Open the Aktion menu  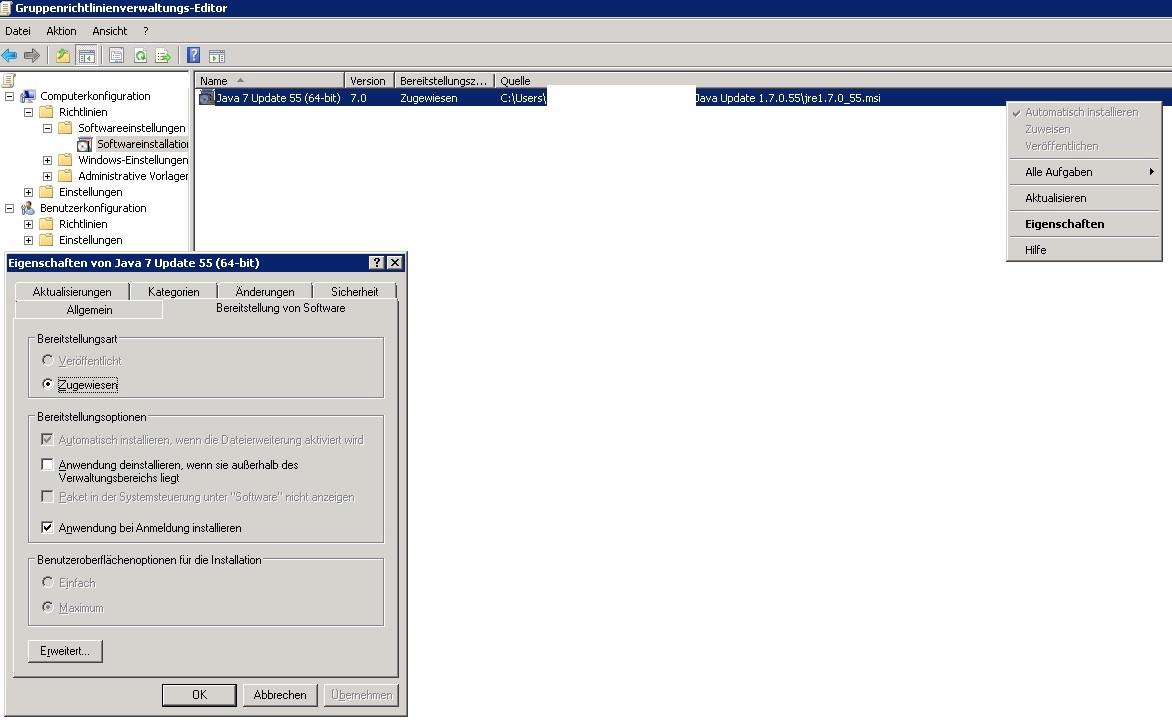pyautogui.click(x=61, y=31)
